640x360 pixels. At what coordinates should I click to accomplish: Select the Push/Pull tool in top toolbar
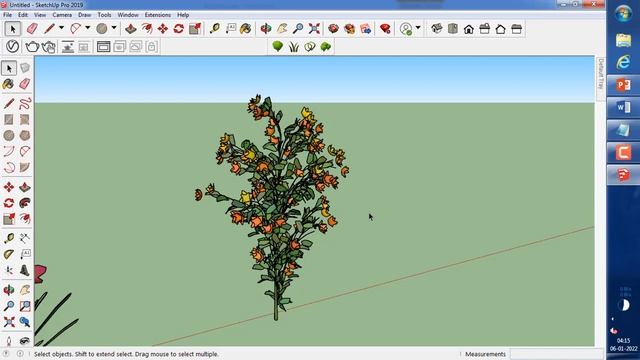pyautogui.click(x=131, y=29)
